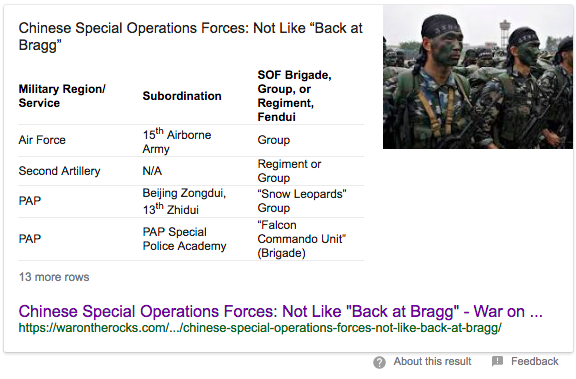576x379 pixels.
Task: Click the SOF Brigade, Group column header
Action: (294, 96)
